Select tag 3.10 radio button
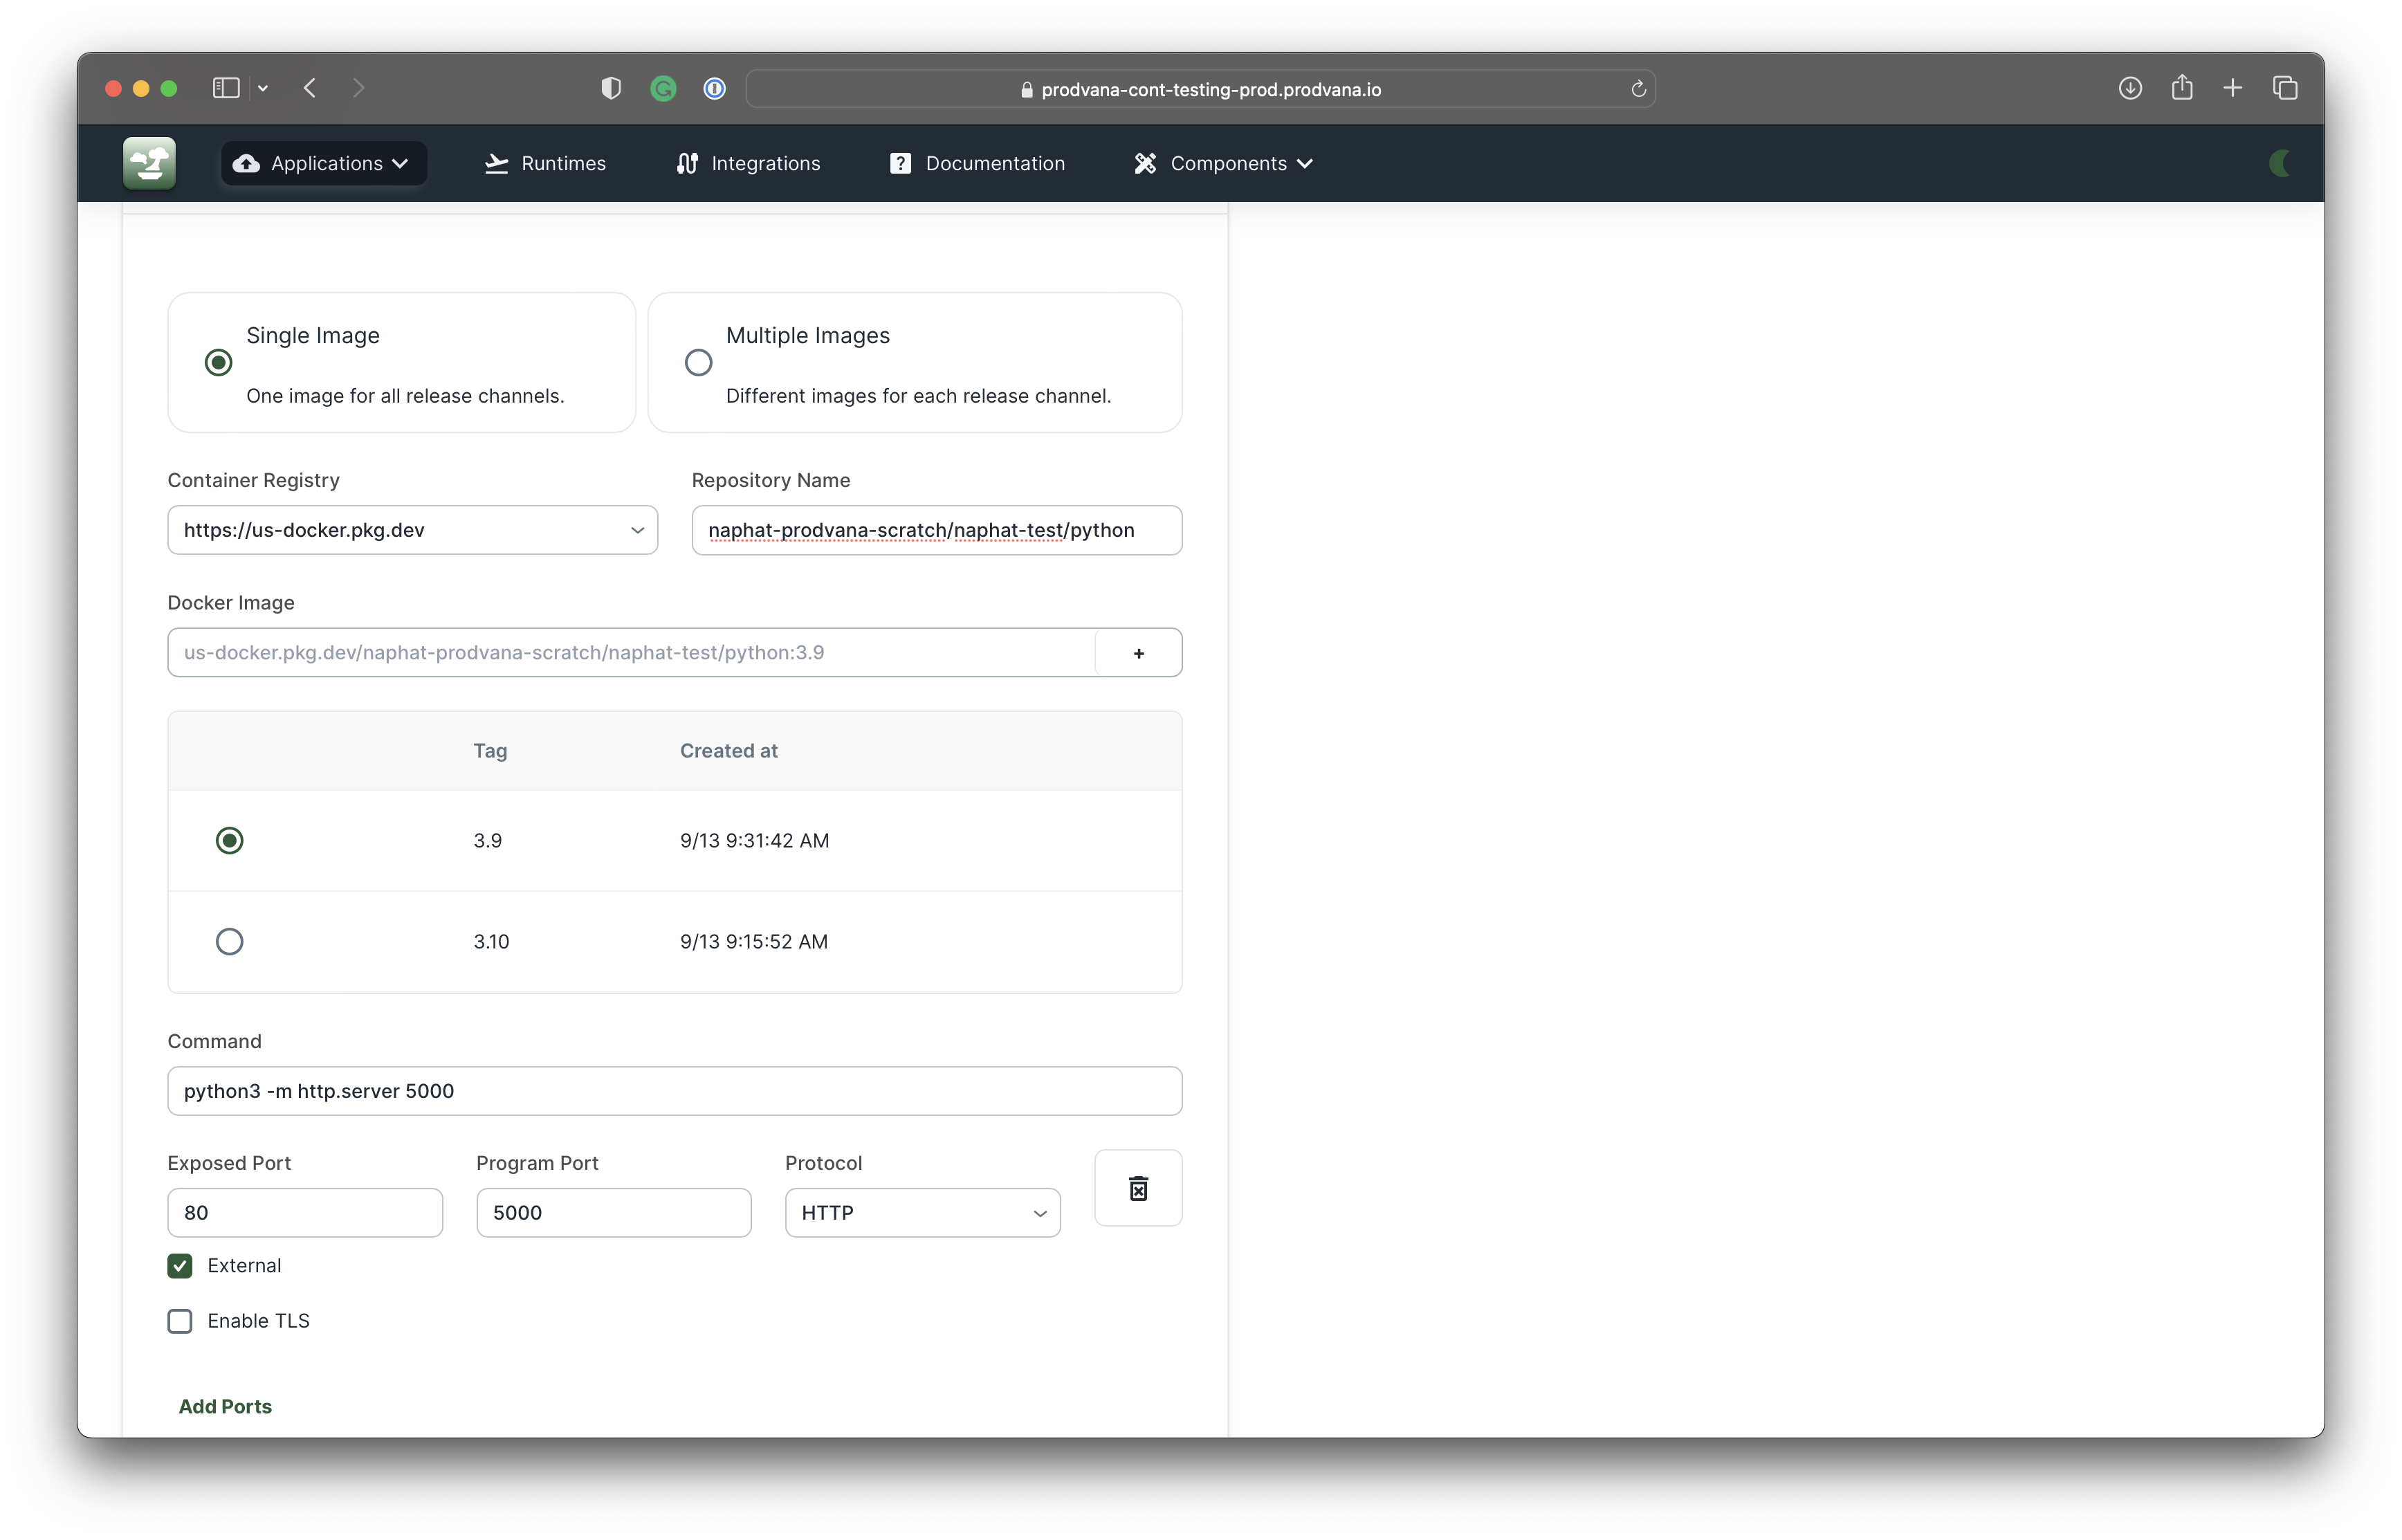The image size is (2402, 1540). 230,941
